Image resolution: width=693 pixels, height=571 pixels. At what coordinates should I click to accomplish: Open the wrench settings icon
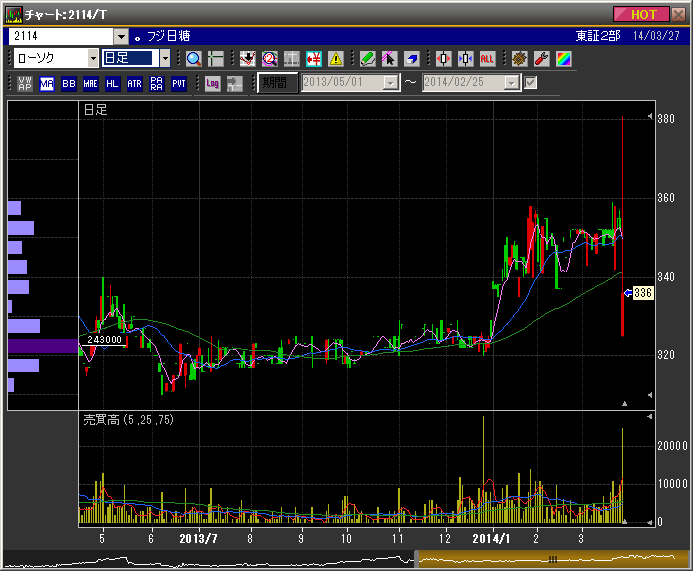pos(541,58)
